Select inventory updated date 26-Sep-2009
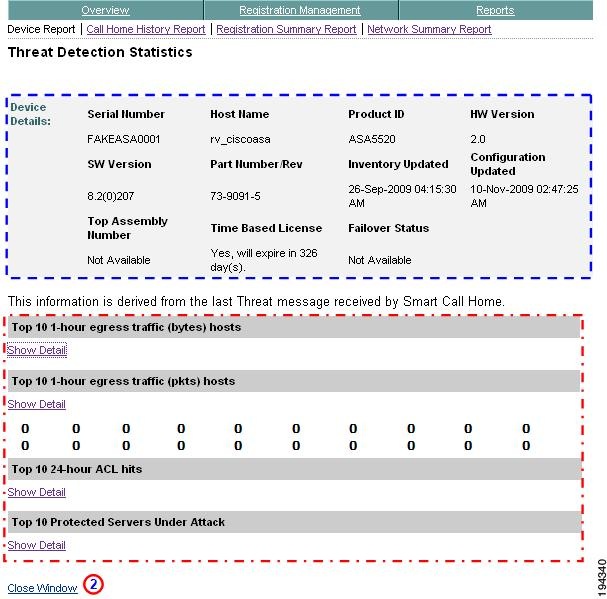This screenshot has width=607, height=599. coord(402,196)
